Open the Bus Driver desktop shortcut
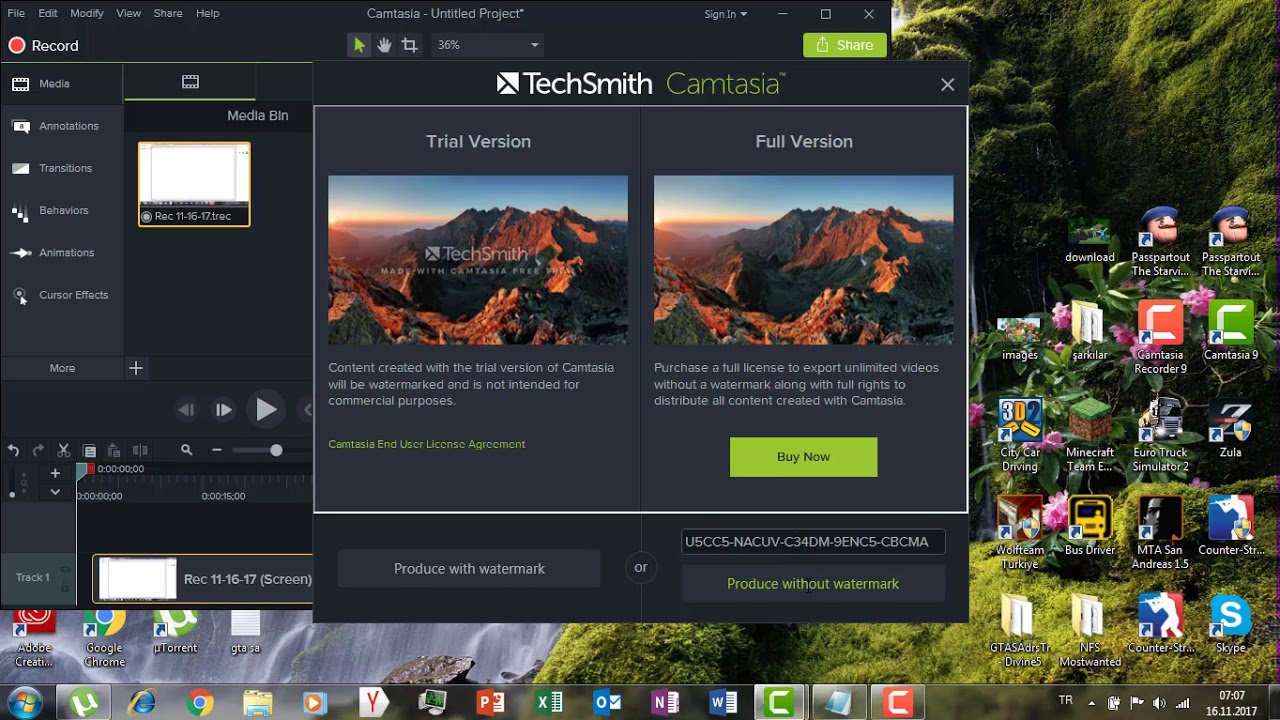The width and height of the screenshot is (1280, 720). click(1089, 525)
